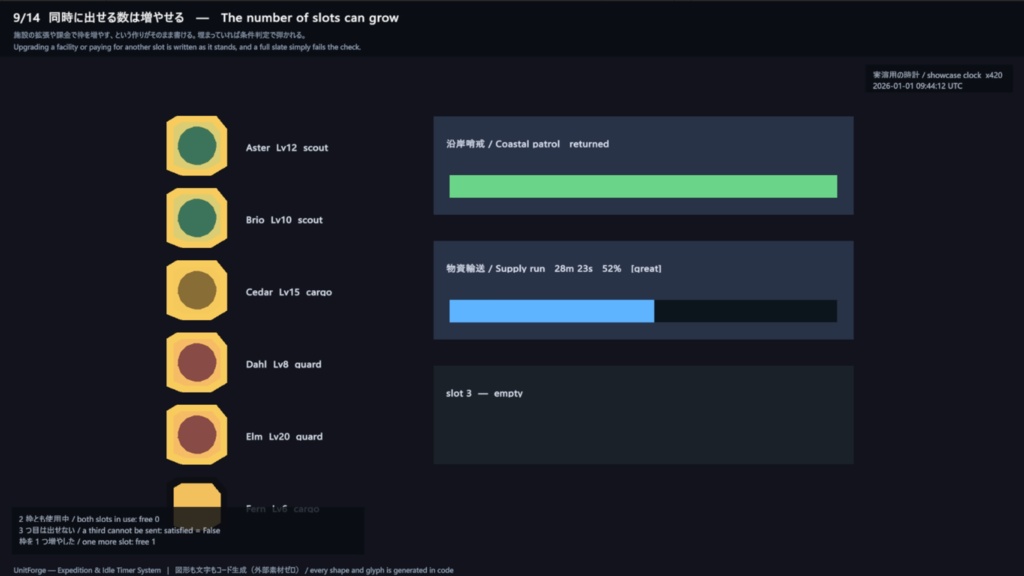Screen dimensions: 1024x576
Task: Click the 'Elm Lv20 guard' label
Action: pos(284,436)
